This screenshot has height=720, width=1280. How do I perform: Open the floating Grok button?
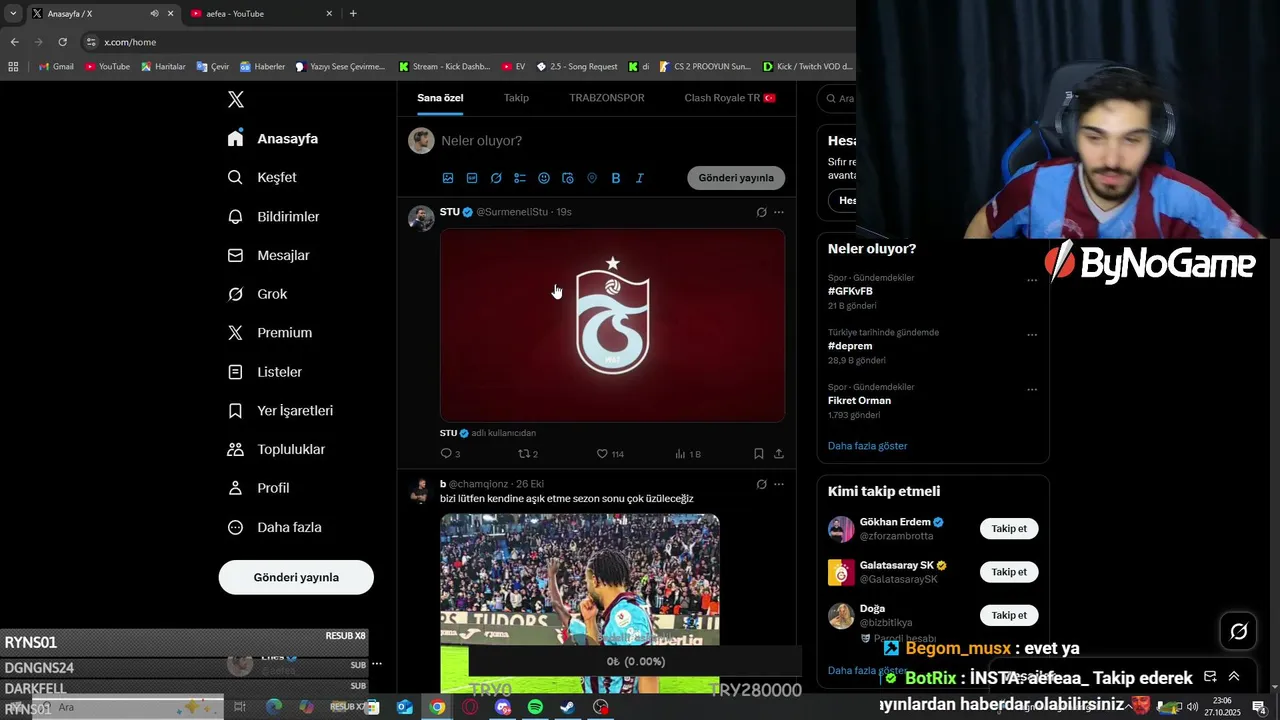click(x=1238, y=631)
